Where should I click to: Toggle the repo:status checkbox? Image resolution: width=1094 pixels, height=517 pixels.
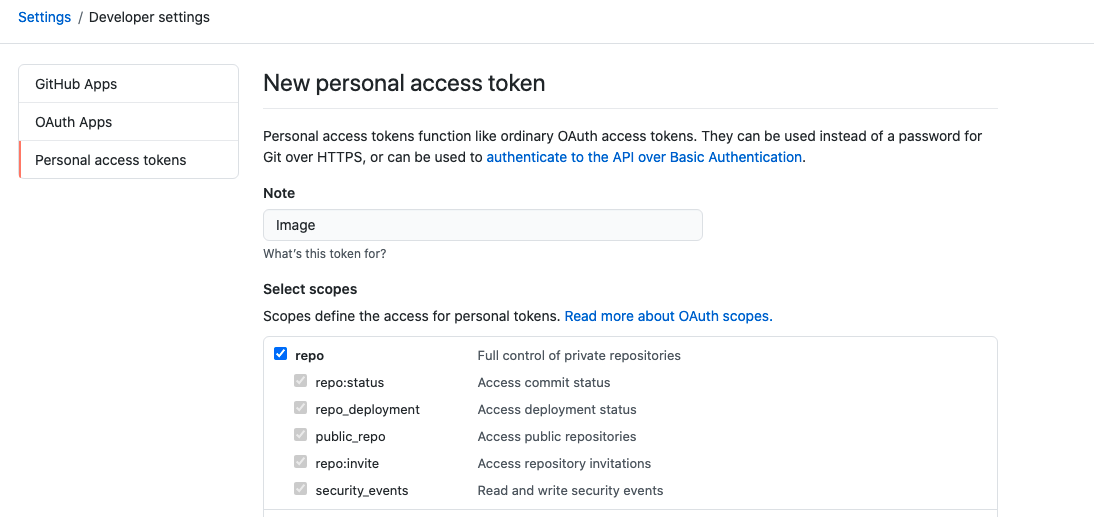click(x=300, y=381)
